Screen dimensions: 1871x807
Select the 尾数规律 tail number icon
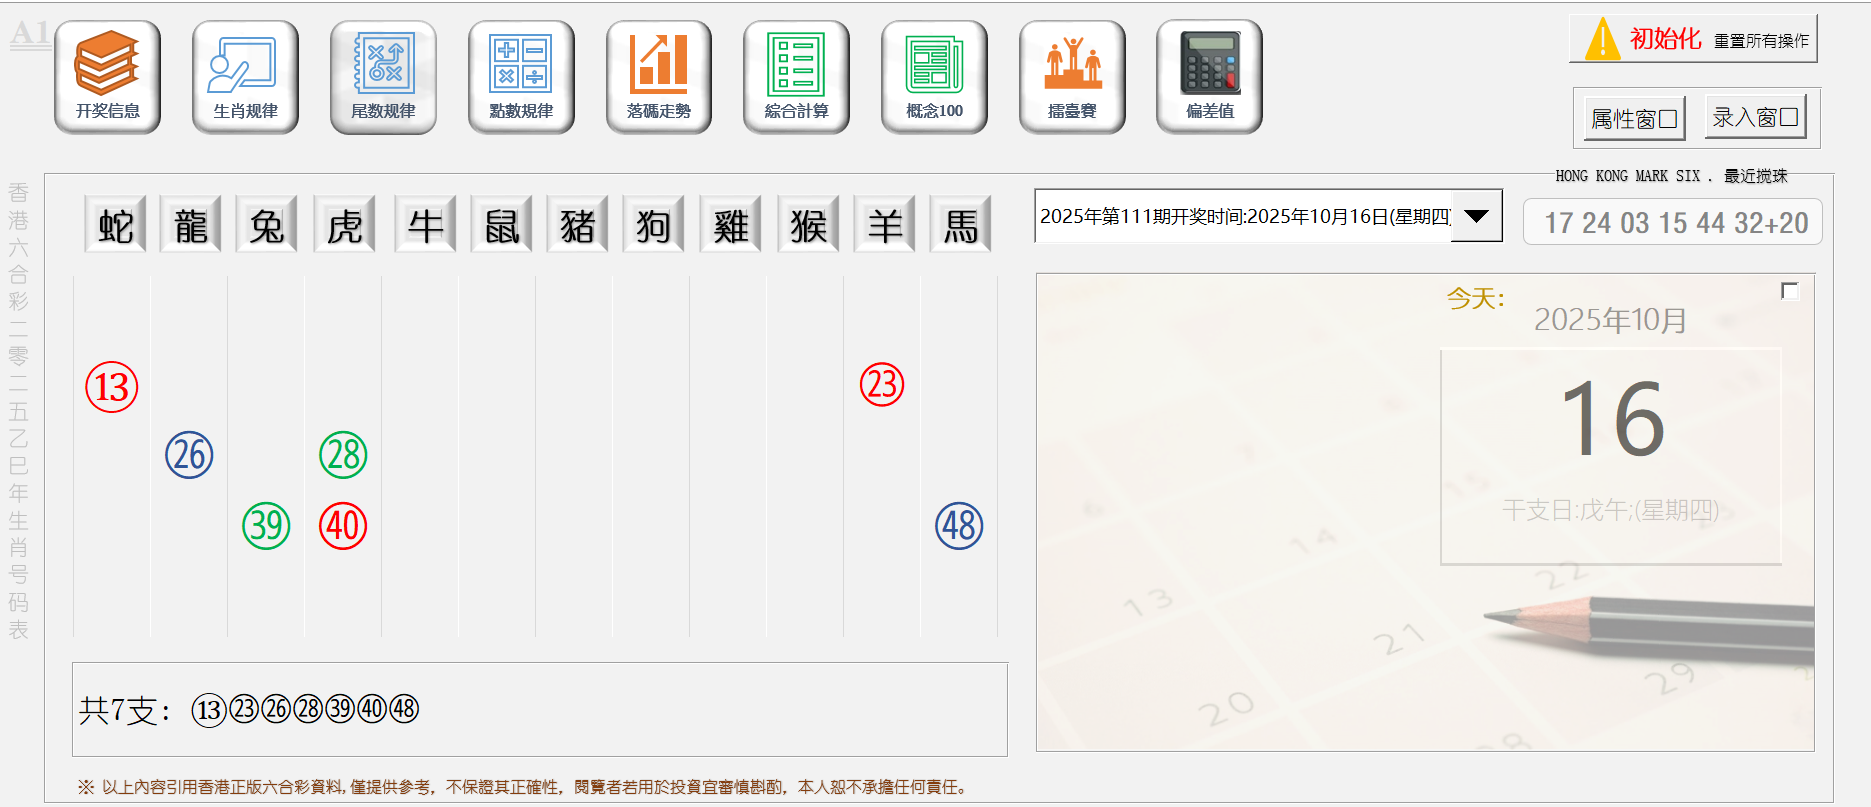[x=383, y=76]
